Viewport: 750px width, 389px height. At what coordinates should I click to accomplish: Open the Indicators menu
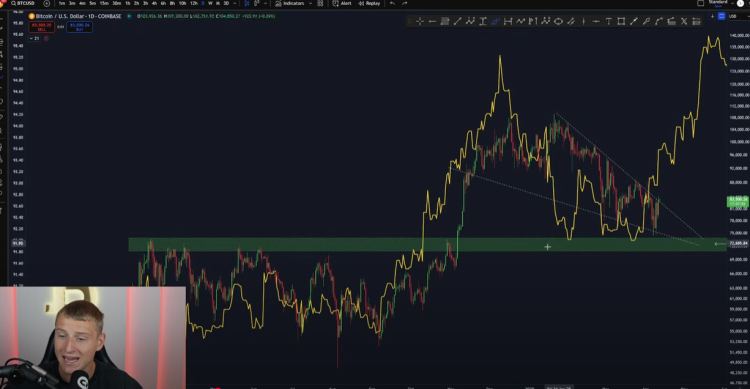click(x=290, y=3)
